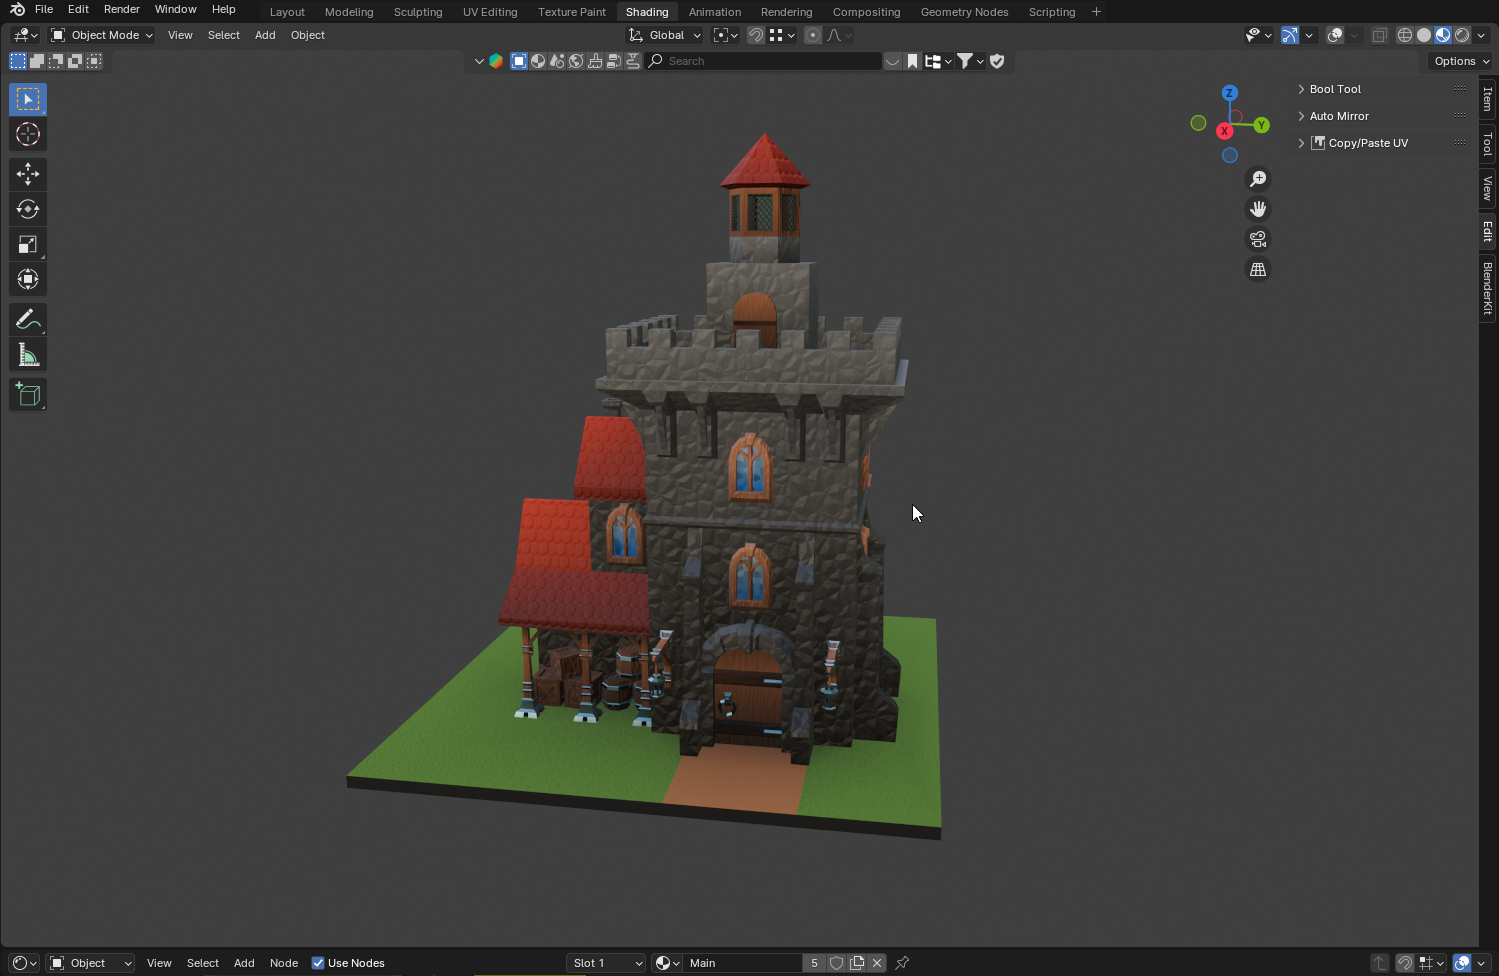Select the Measure tool
This screenshot has height=976, width=1499.
point(28,355)
